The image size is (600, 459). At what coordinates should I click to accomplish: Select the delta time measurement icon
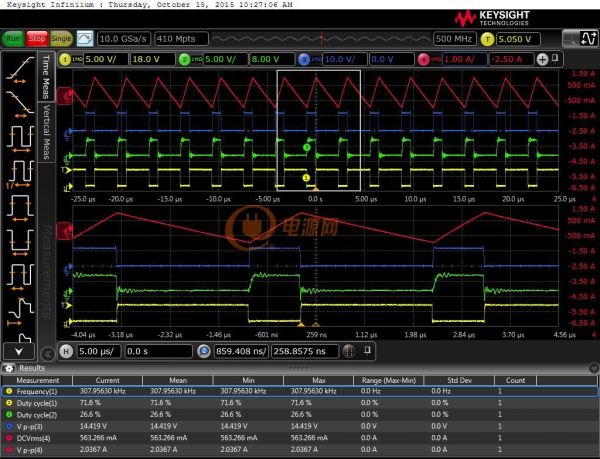20,312
